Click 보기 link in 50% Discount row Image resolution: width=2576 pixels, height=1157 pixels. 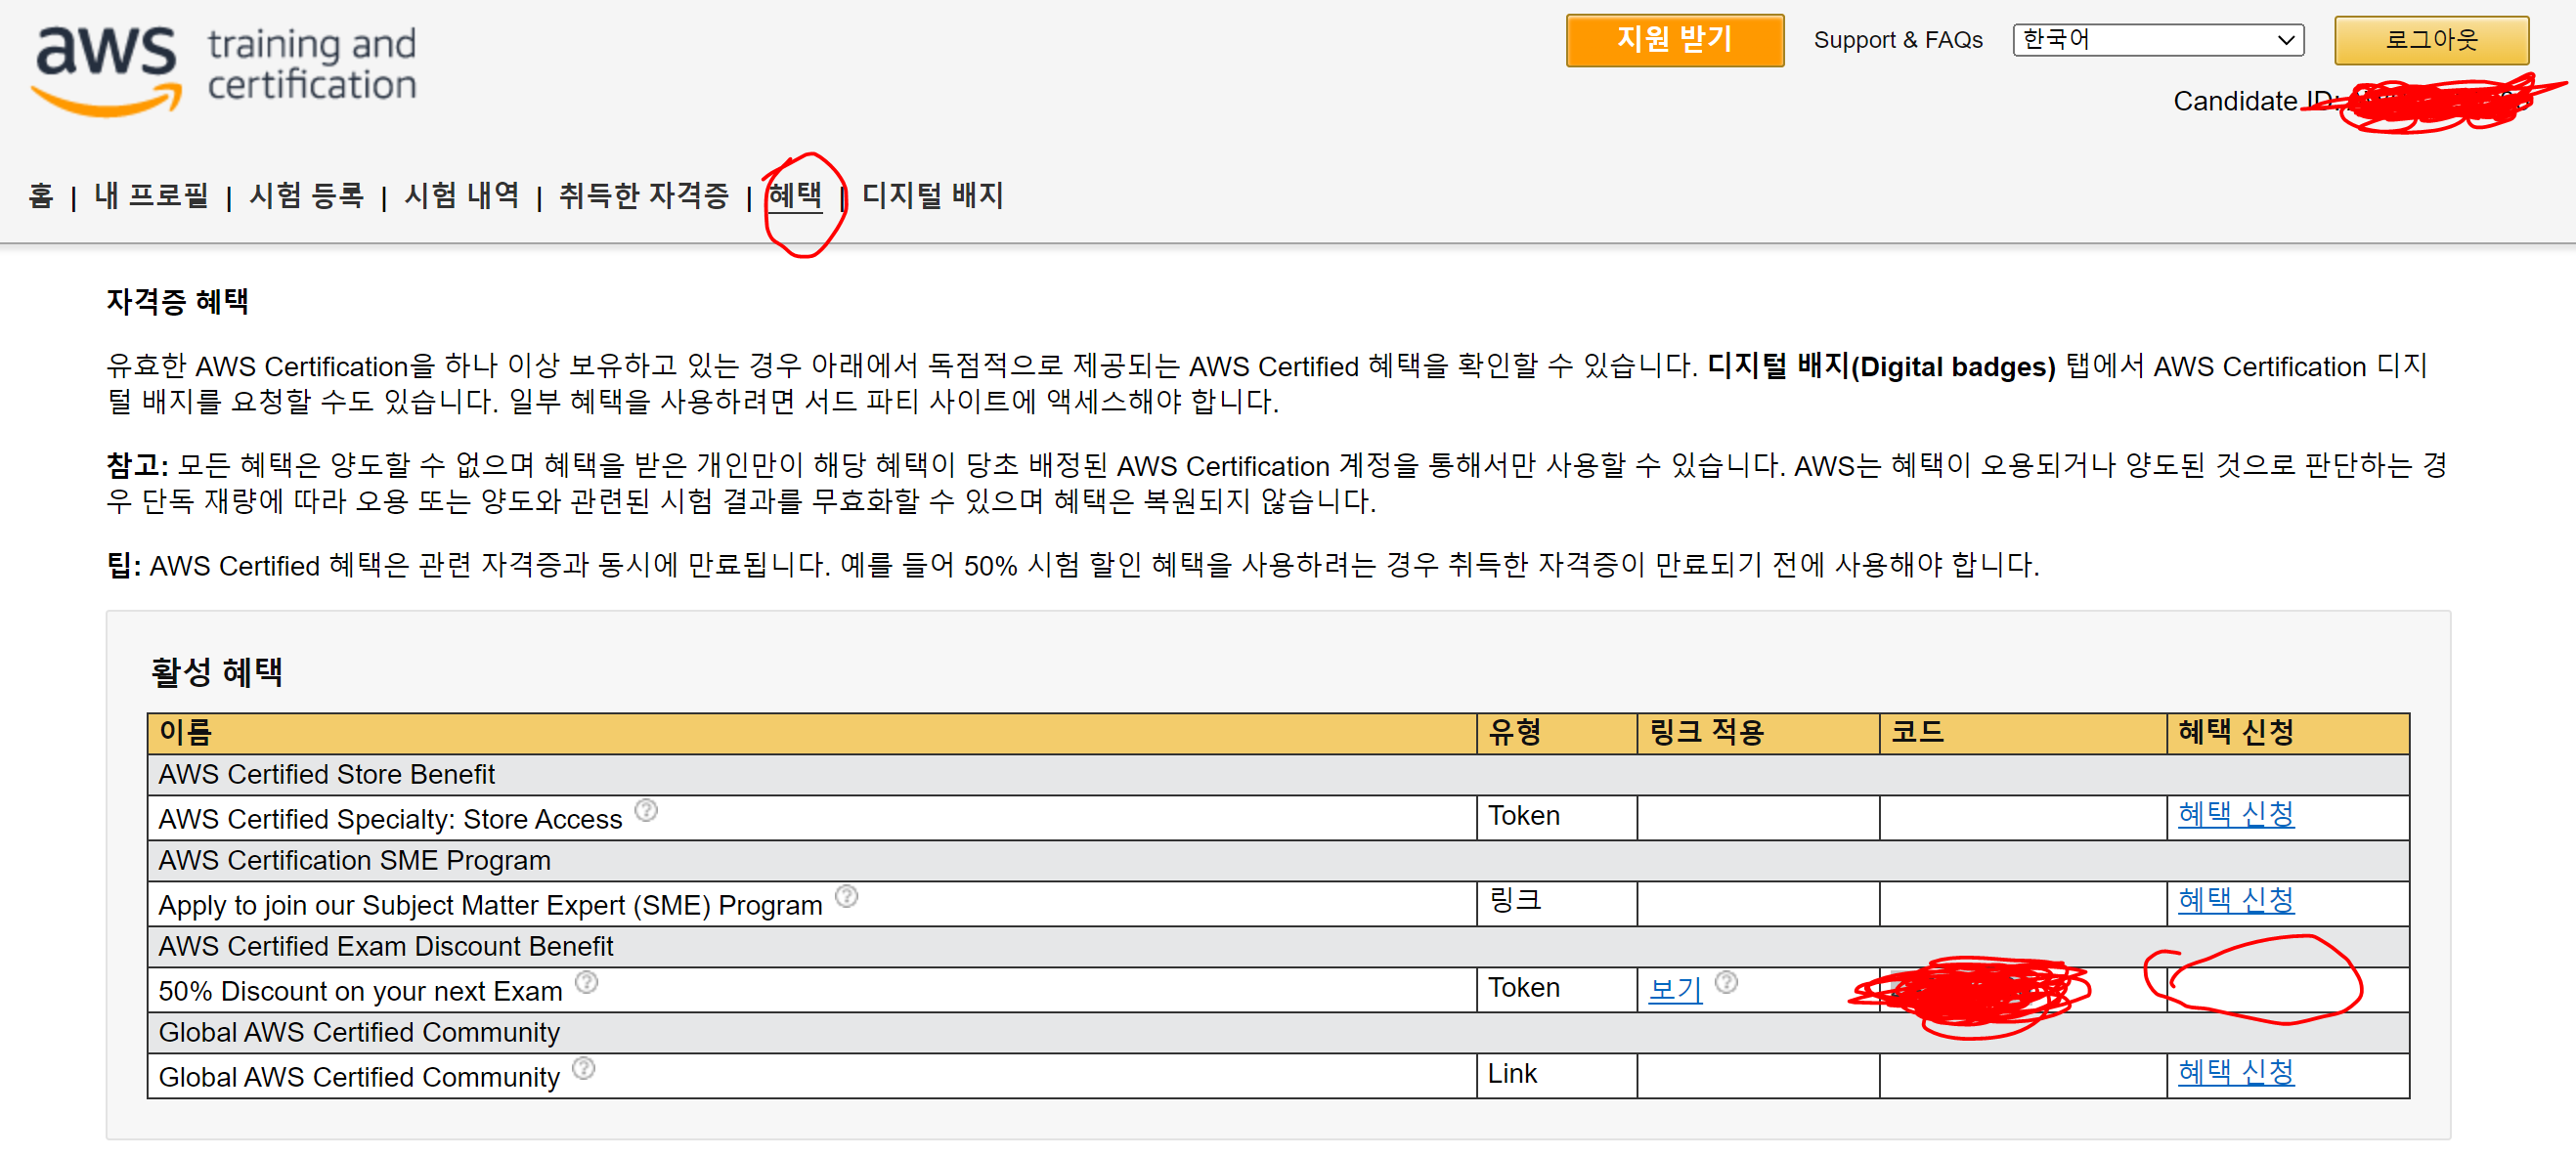coord(1674,989)
